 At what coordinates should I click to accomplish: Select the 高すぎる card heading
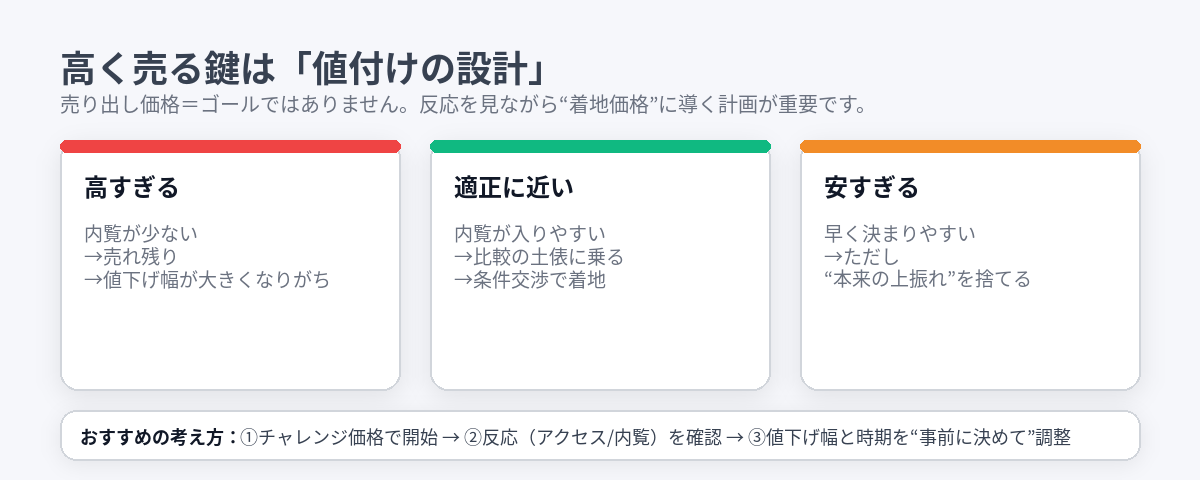(131, 187)
